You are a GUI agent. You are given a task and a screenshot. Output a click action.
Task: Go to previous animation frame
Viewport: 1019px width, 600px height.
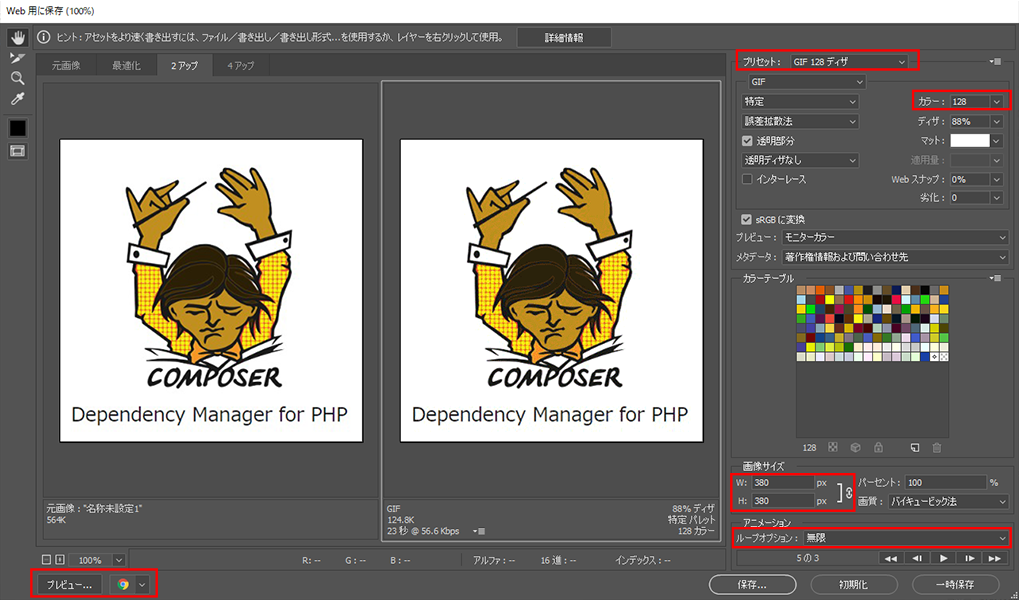coord(917,558)
